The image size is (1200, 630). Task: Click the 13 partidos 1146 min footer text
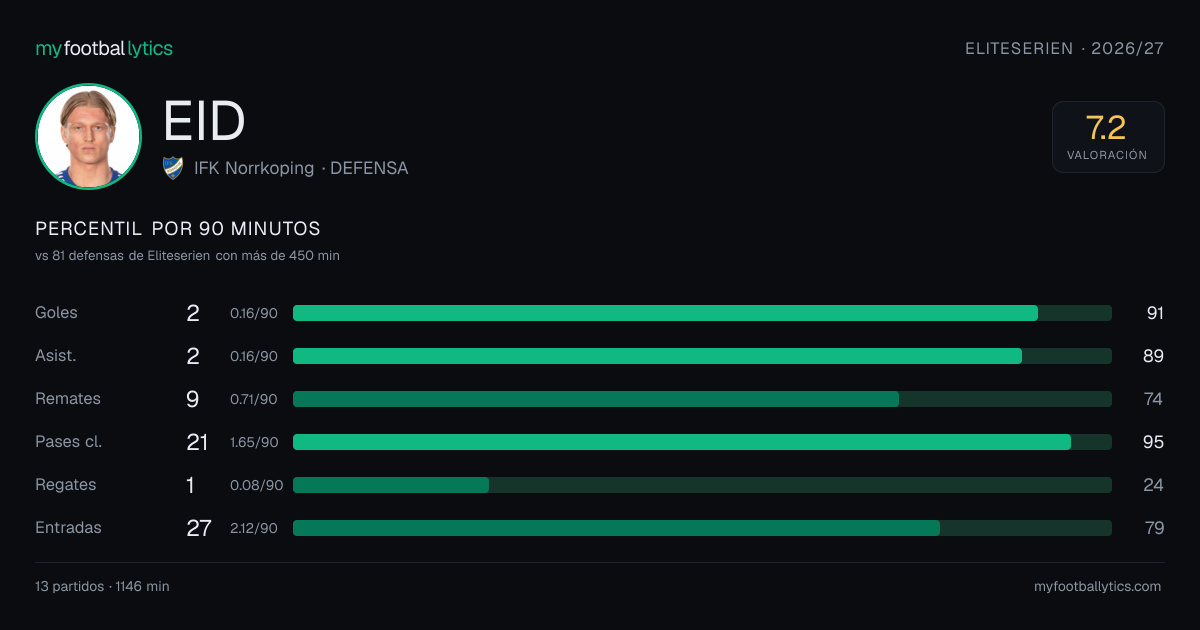102,587
